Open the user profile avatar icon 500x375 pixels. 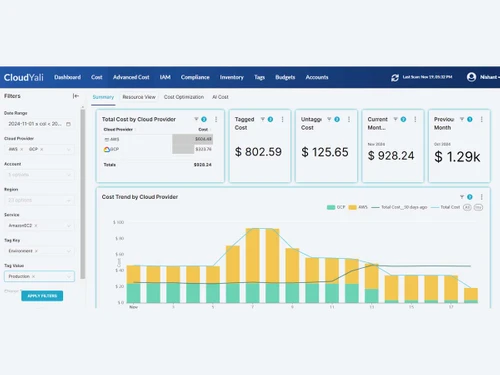point(471,77)
